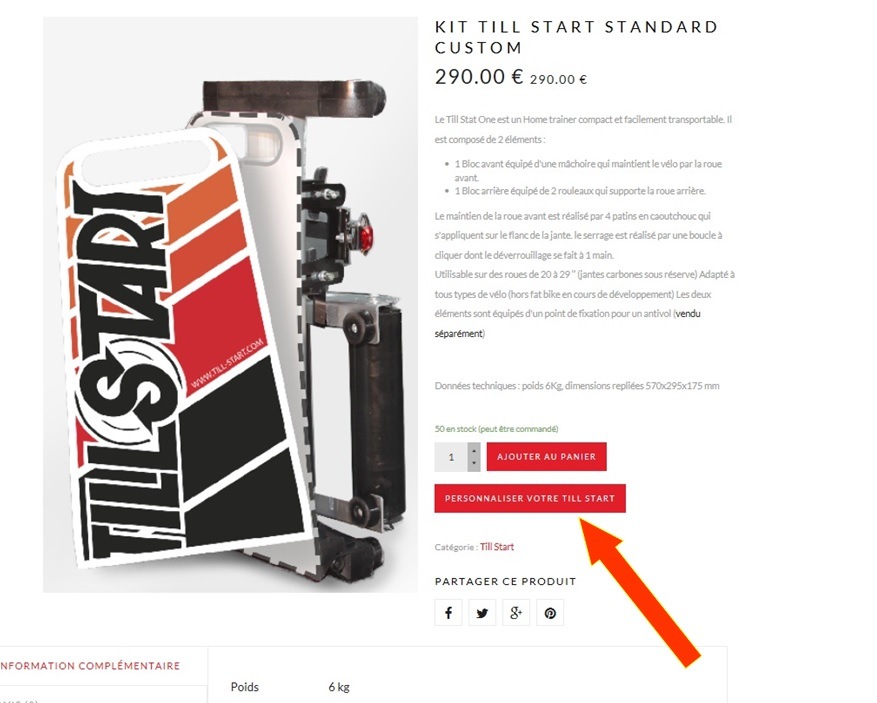Share the product on Facebook

coord(448,612)
